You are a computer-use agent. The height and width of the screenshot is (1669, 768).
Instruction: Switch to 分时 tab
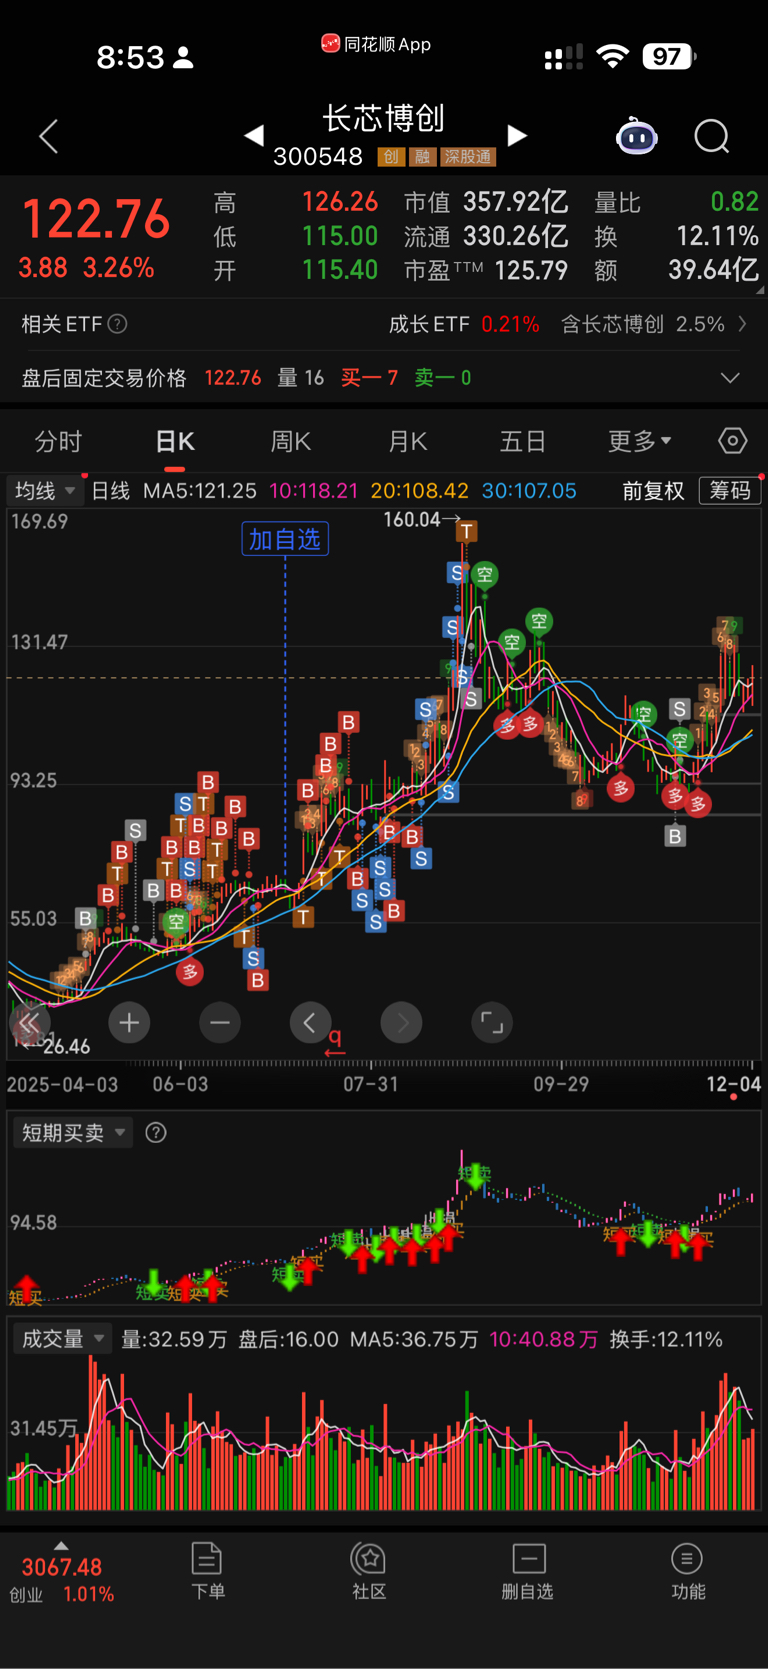pyautogui.click(x=58, y=441)
